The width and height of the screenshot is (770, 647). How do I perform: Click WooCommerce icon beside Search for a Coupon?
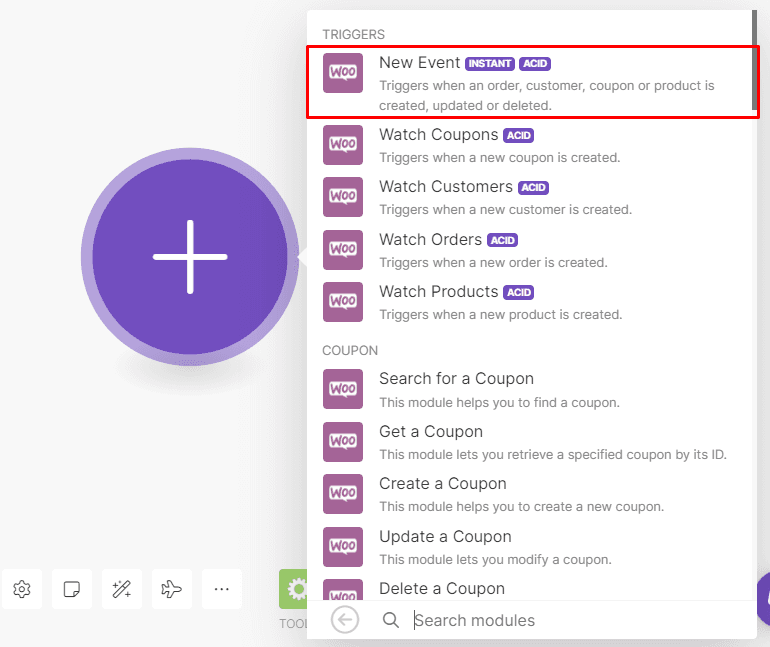tap(343, 389)
